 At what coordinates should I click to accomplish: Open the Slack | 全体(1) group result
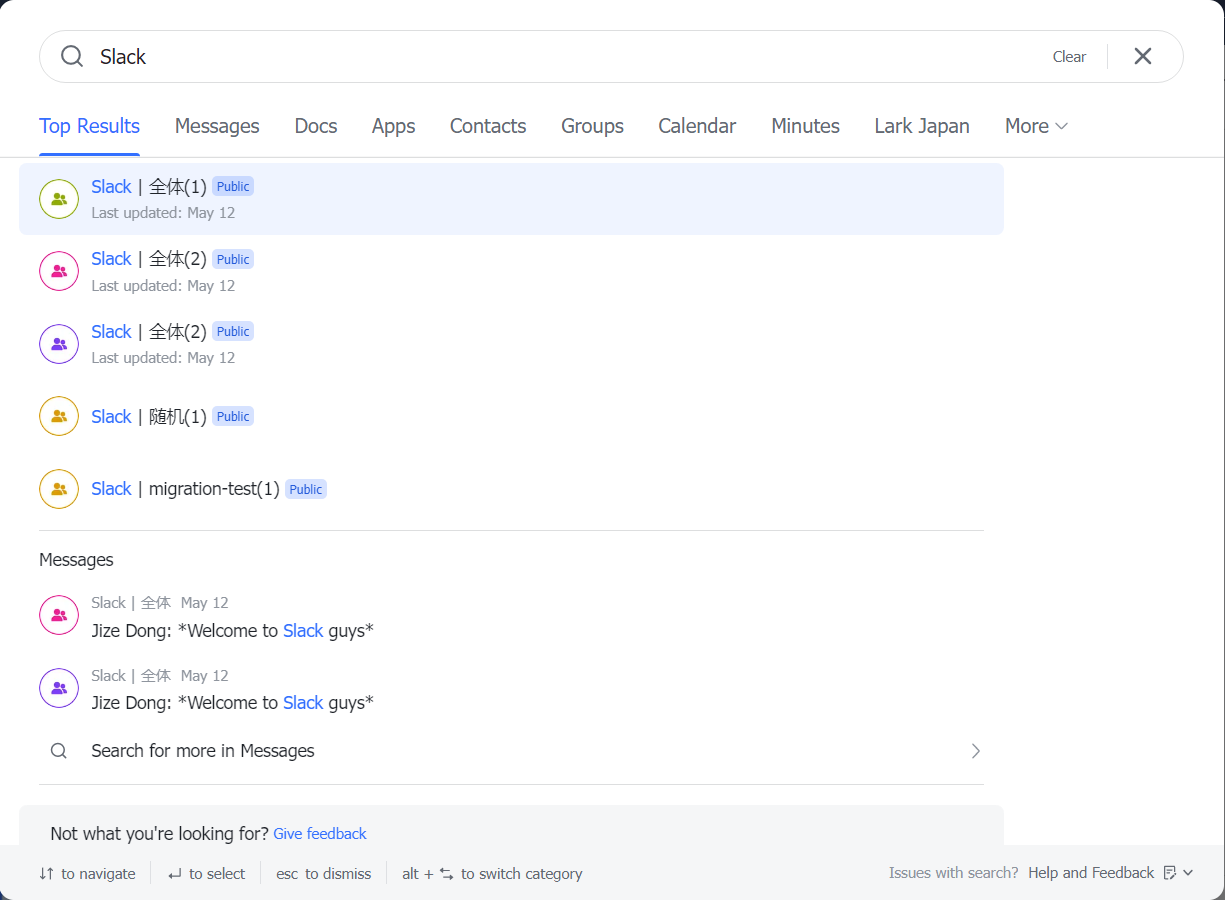point(511,199)
